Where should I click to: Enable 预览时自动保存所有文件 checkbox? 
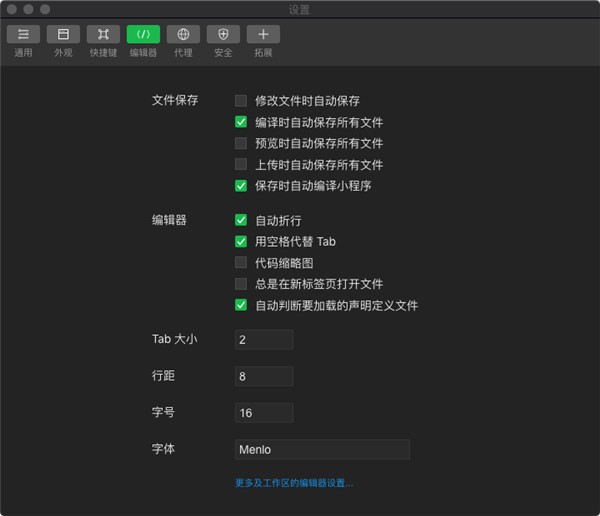tap(241, 143)
